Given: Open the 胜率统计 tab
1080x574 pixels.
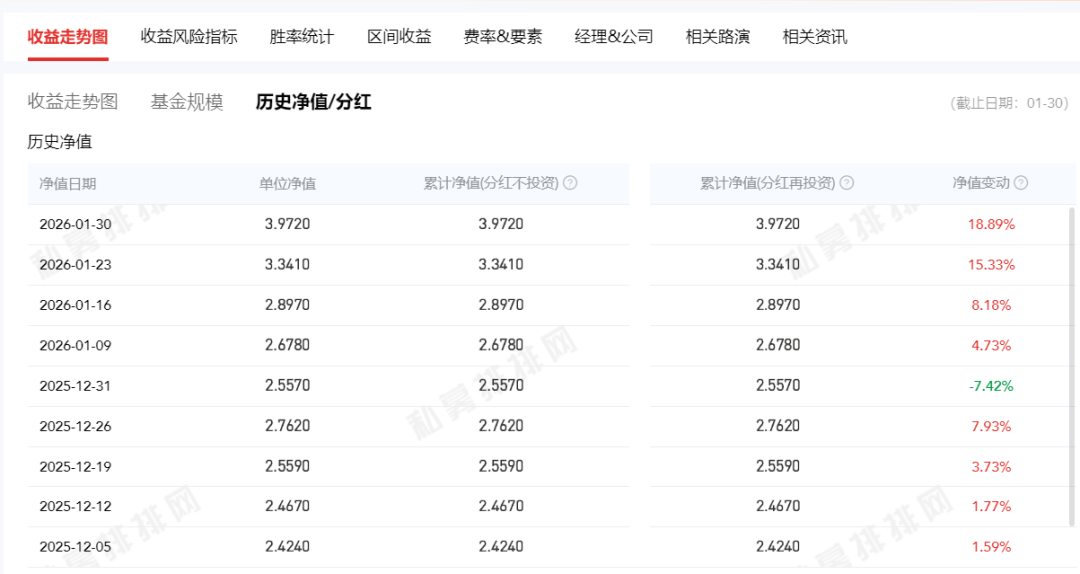Looking at the screenshot, I should click(x=302, y=37).
